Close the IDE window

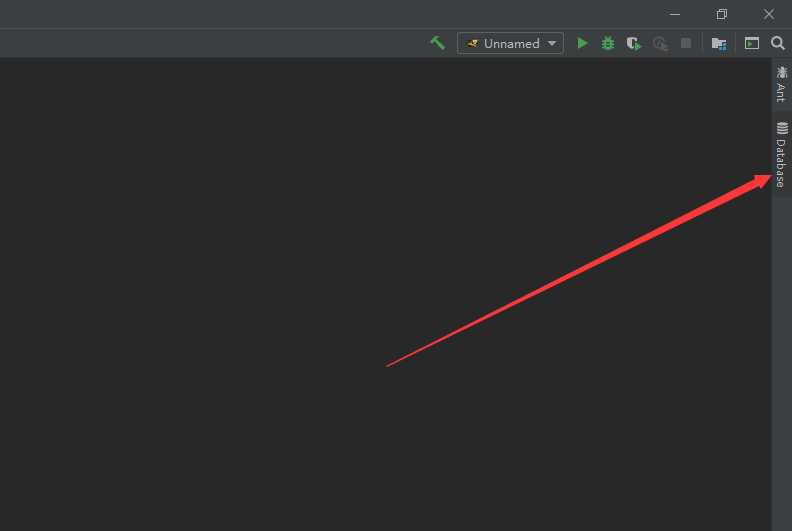(769, 14)
